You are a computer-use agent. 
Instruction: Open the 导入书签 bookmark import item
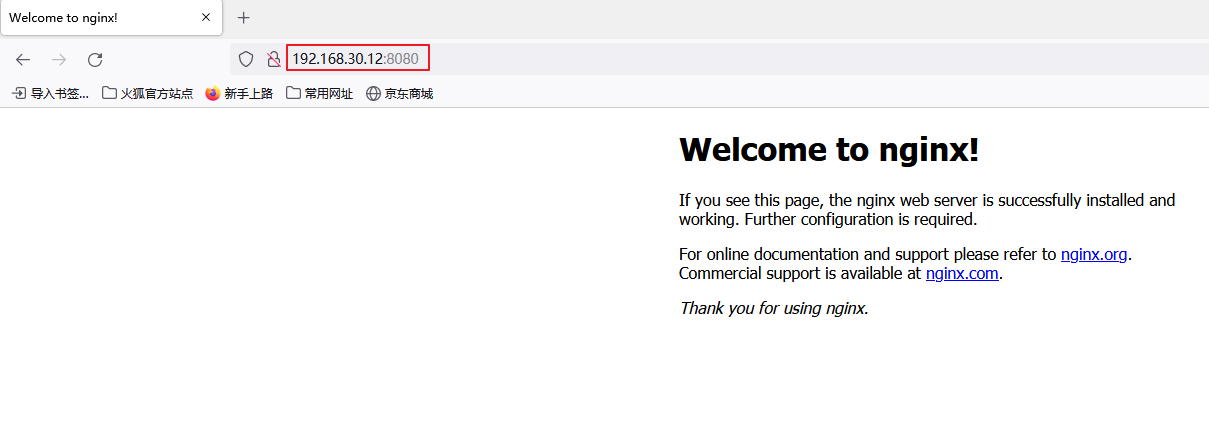[x=50, y=93]
